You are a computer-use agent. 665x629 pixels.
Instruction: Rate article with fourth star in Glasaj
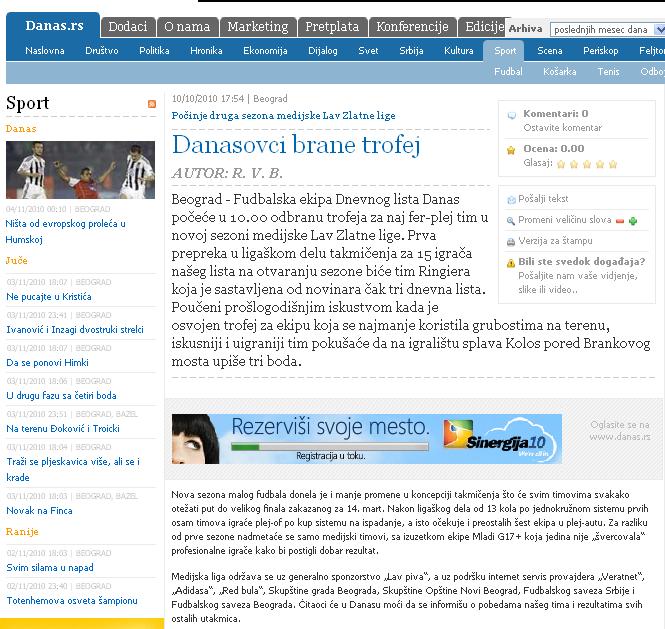pos(600,164)
